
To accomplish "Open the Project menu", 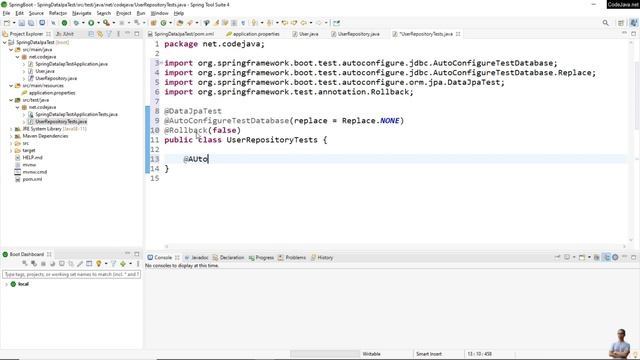I will click(x=124, y=13).
